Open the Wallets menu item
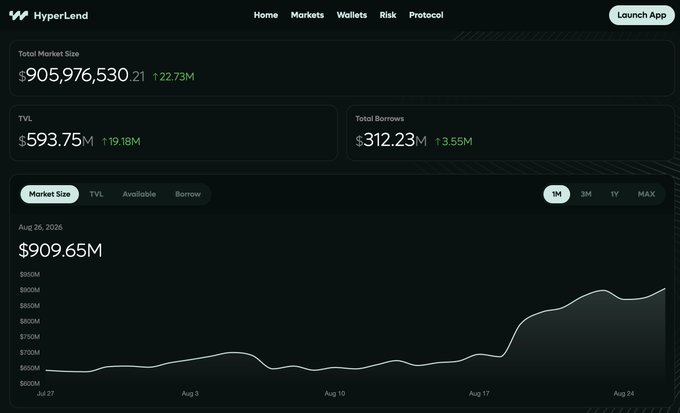 352,15
